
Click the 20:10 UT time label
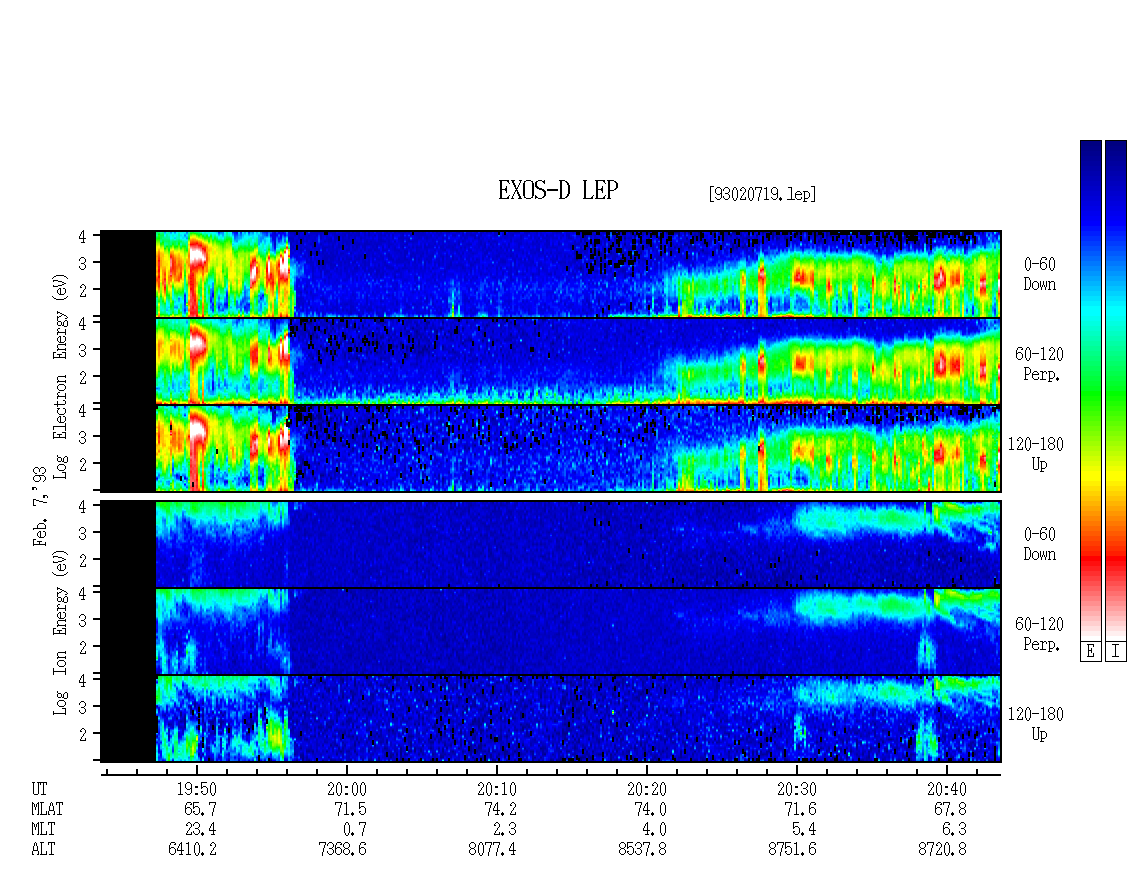tap(497, 789)
